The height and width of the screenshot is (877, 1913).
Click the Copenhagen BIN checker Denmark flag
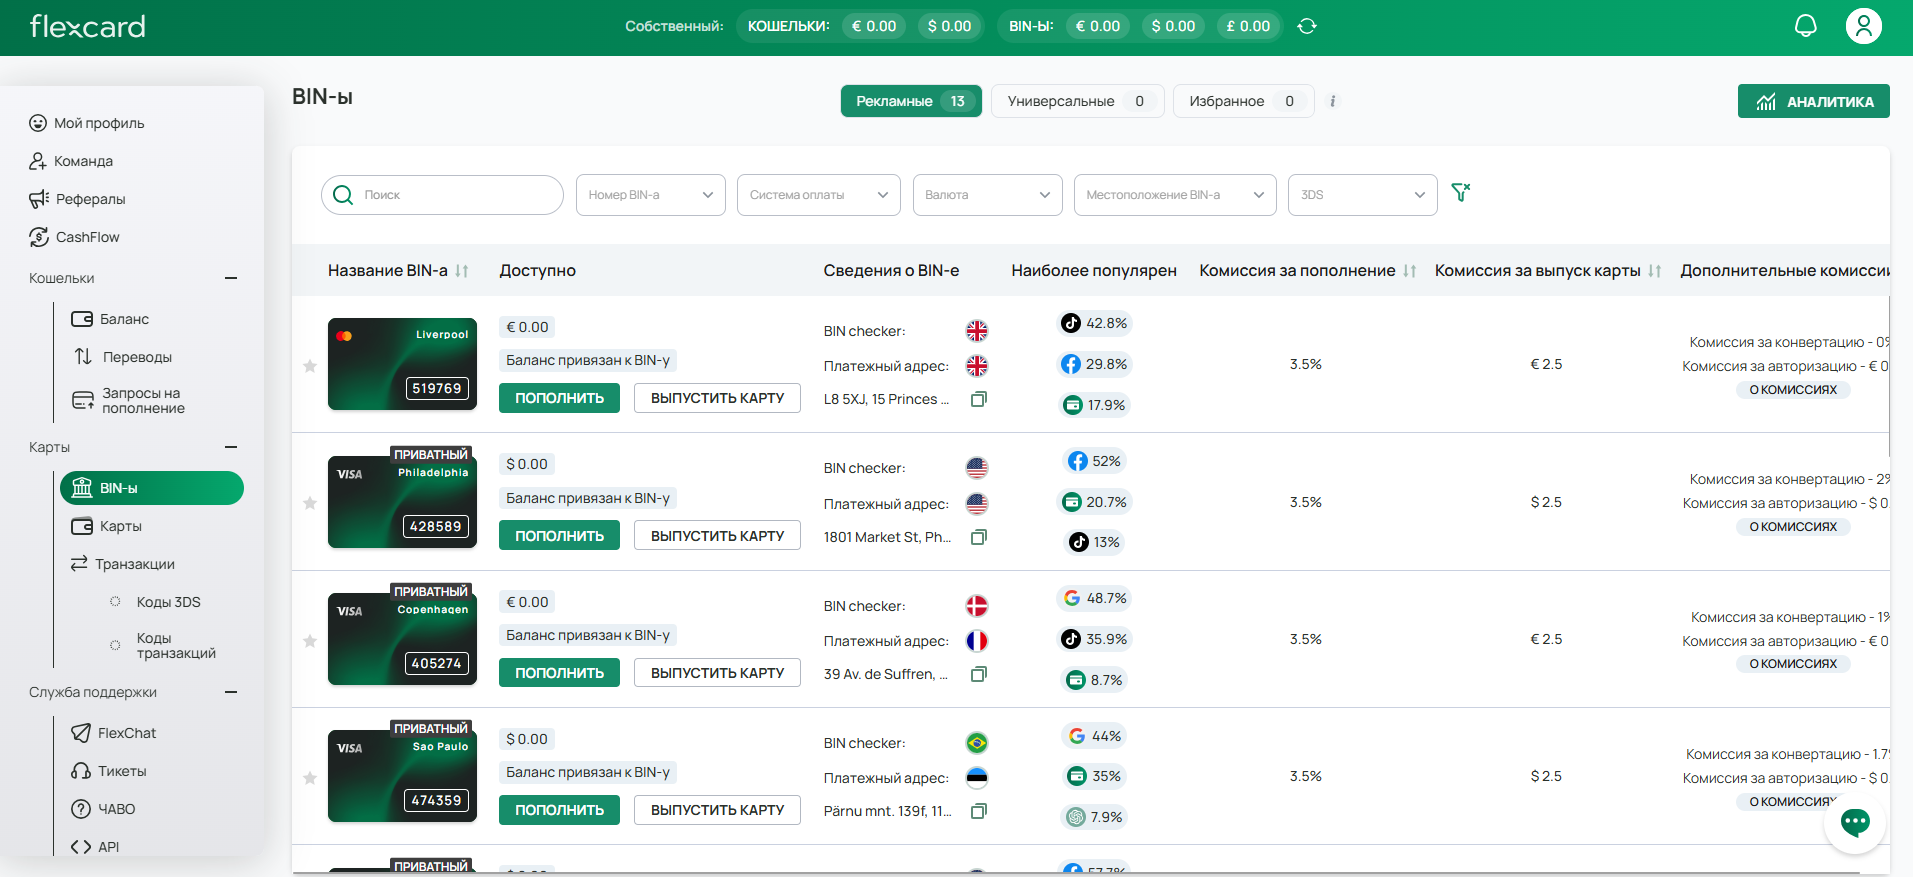tap(977, 606)
